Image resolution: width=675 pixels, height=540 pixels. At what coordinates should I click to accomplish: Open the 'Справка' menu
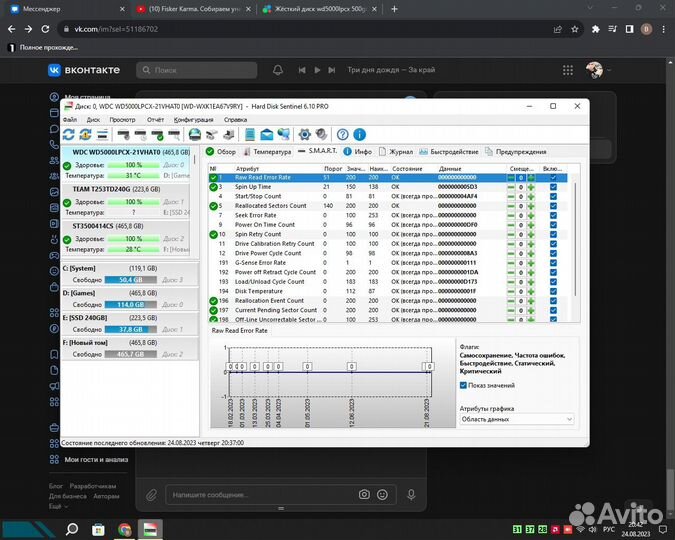[x=235, y=119]
